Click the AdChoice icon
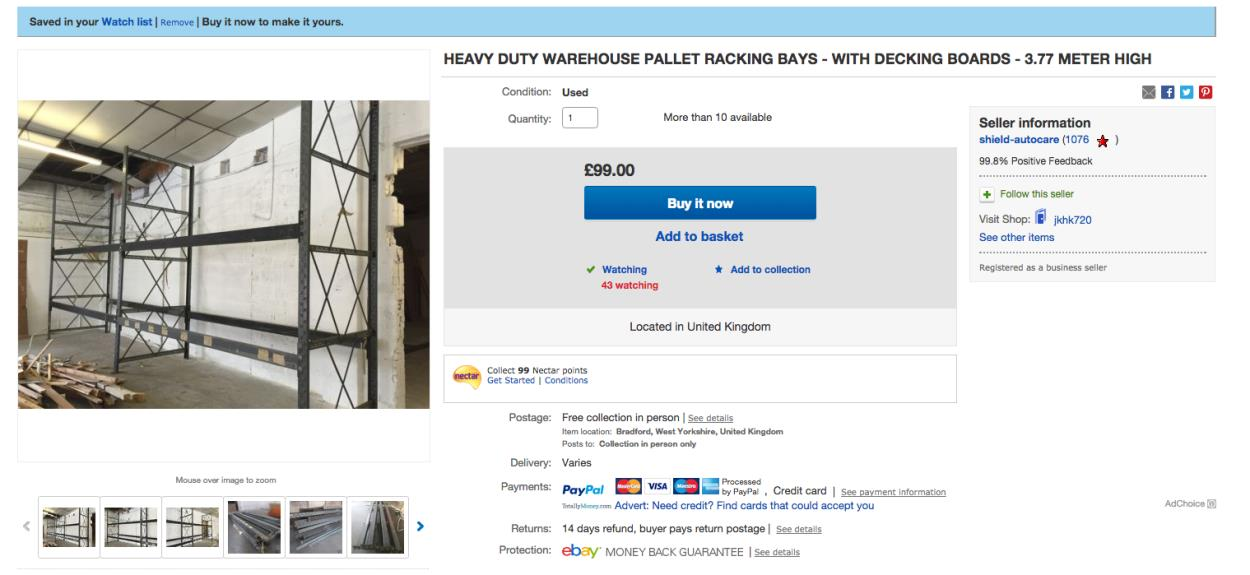 (1211, 504)
